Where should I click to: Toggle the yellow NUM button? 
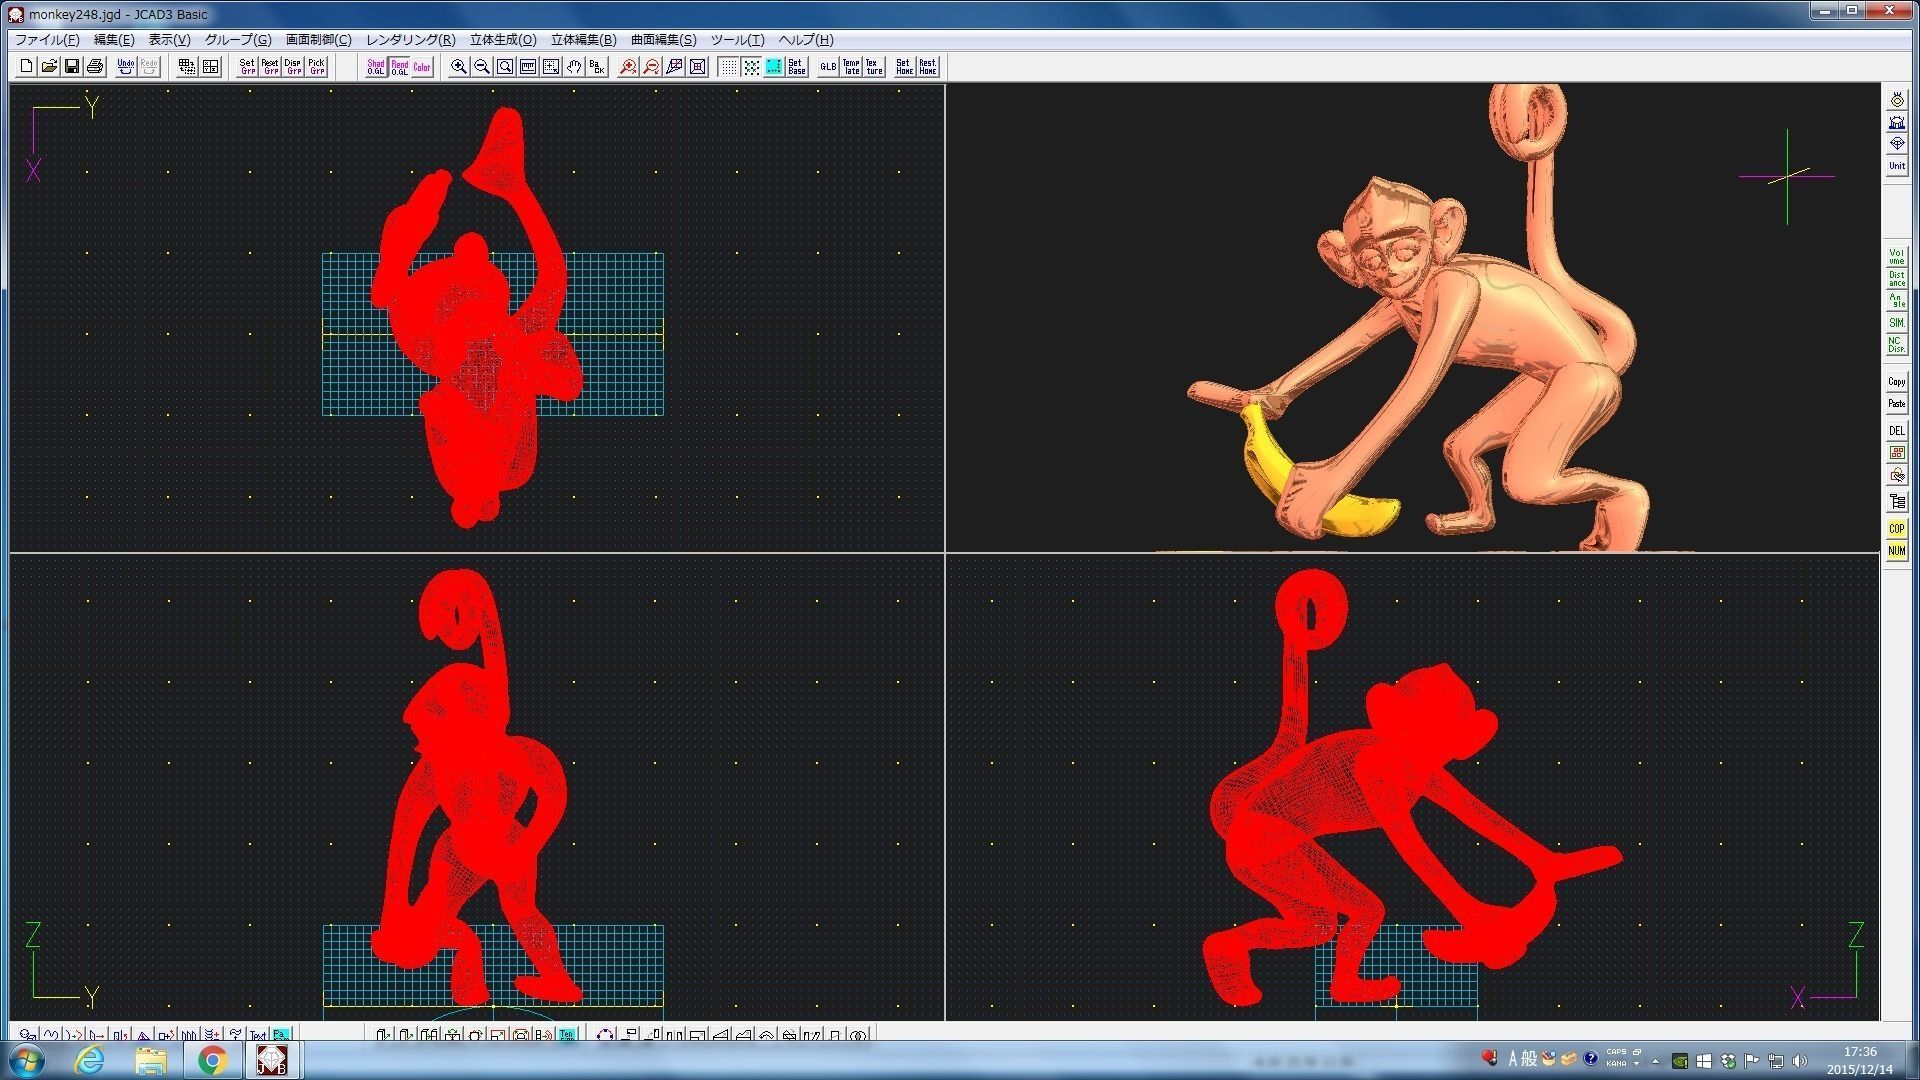1896,551
